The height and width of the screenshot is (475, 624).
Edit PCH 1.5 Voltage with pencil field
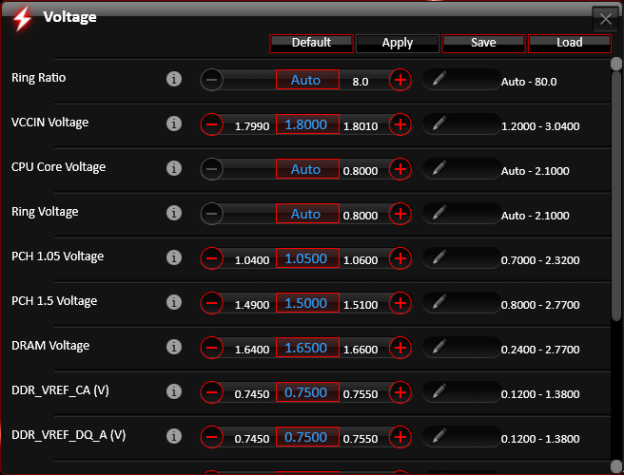pos(461,302)
